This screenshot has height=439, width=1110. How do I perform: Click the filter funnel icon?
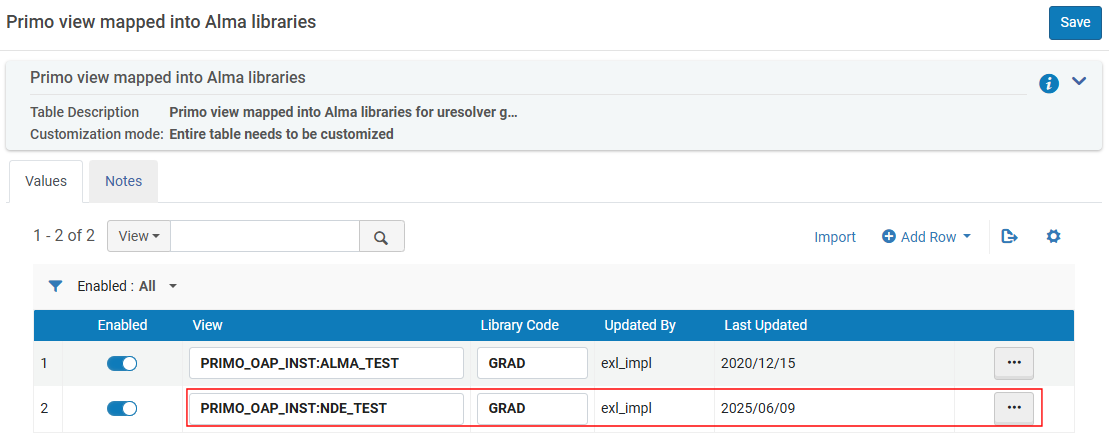click(56, 286)
